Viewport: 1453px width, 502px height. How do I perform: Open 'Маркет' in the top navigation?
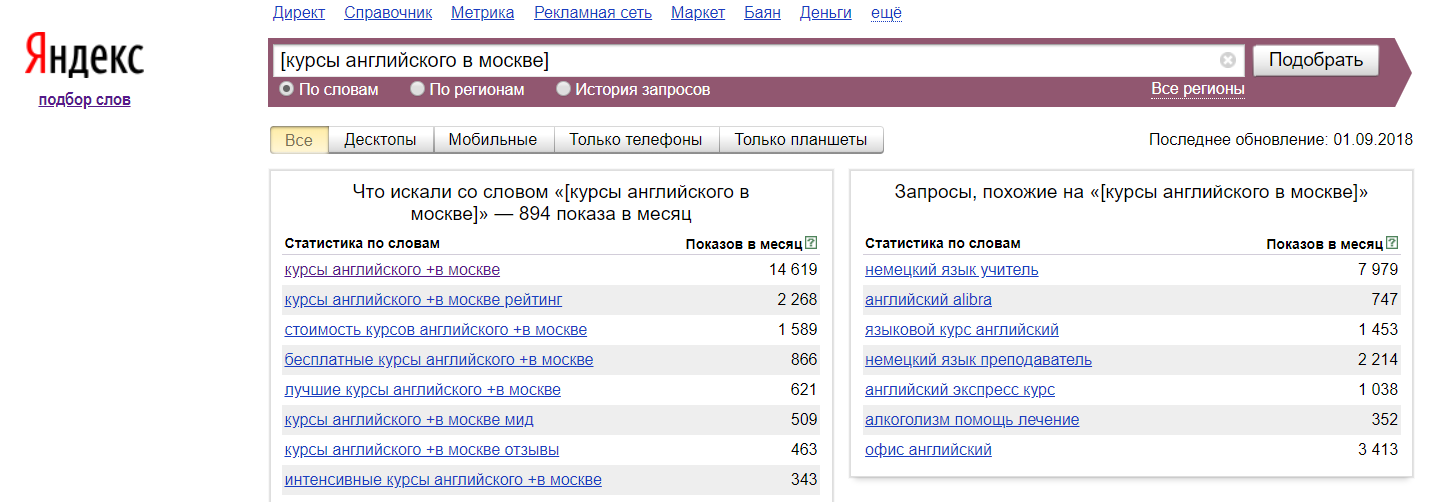(699, 12)
